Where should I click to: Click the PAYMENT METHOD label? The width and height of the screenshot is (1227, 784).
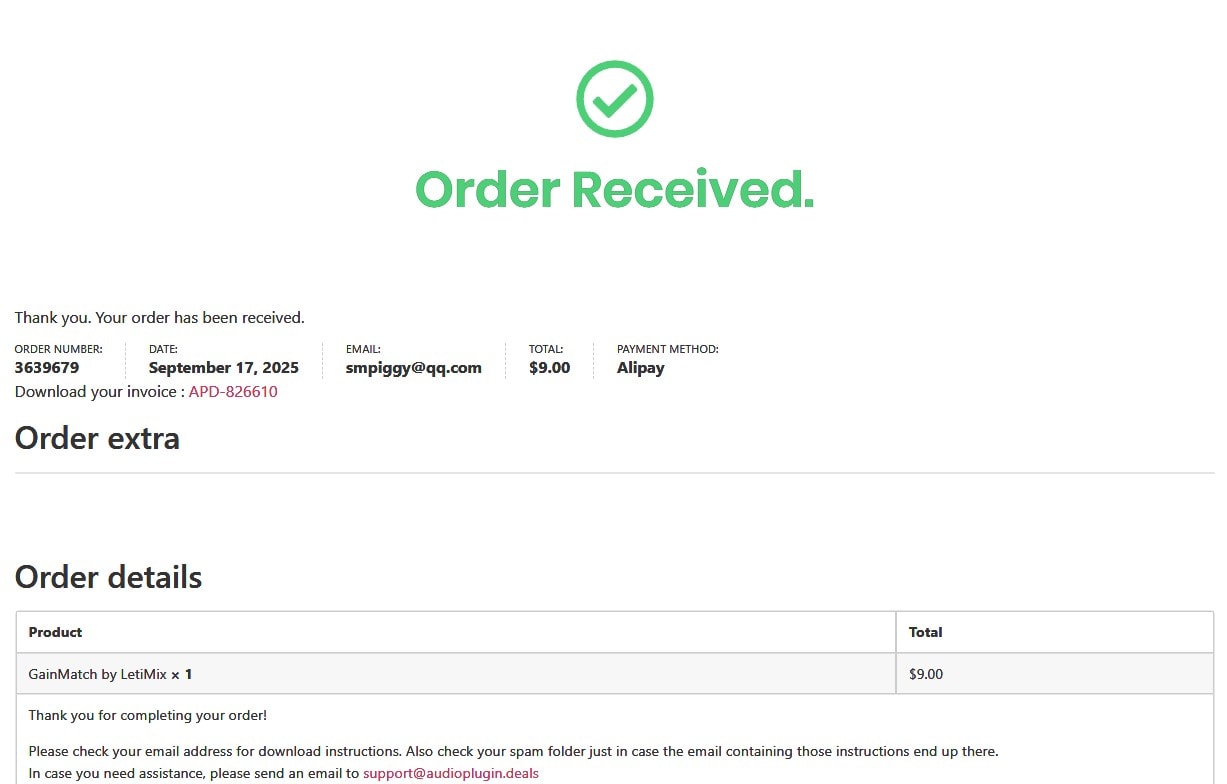667,349
